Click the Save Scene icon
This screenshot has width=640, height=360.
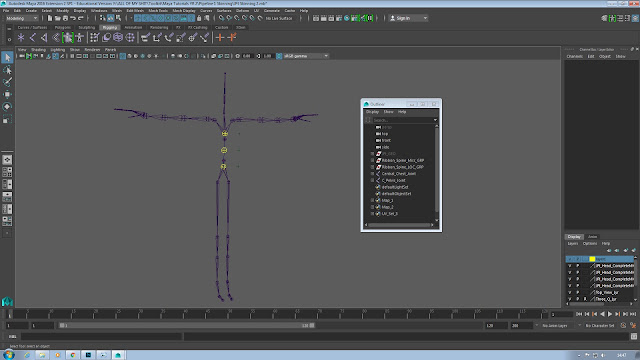click(65, 18)
